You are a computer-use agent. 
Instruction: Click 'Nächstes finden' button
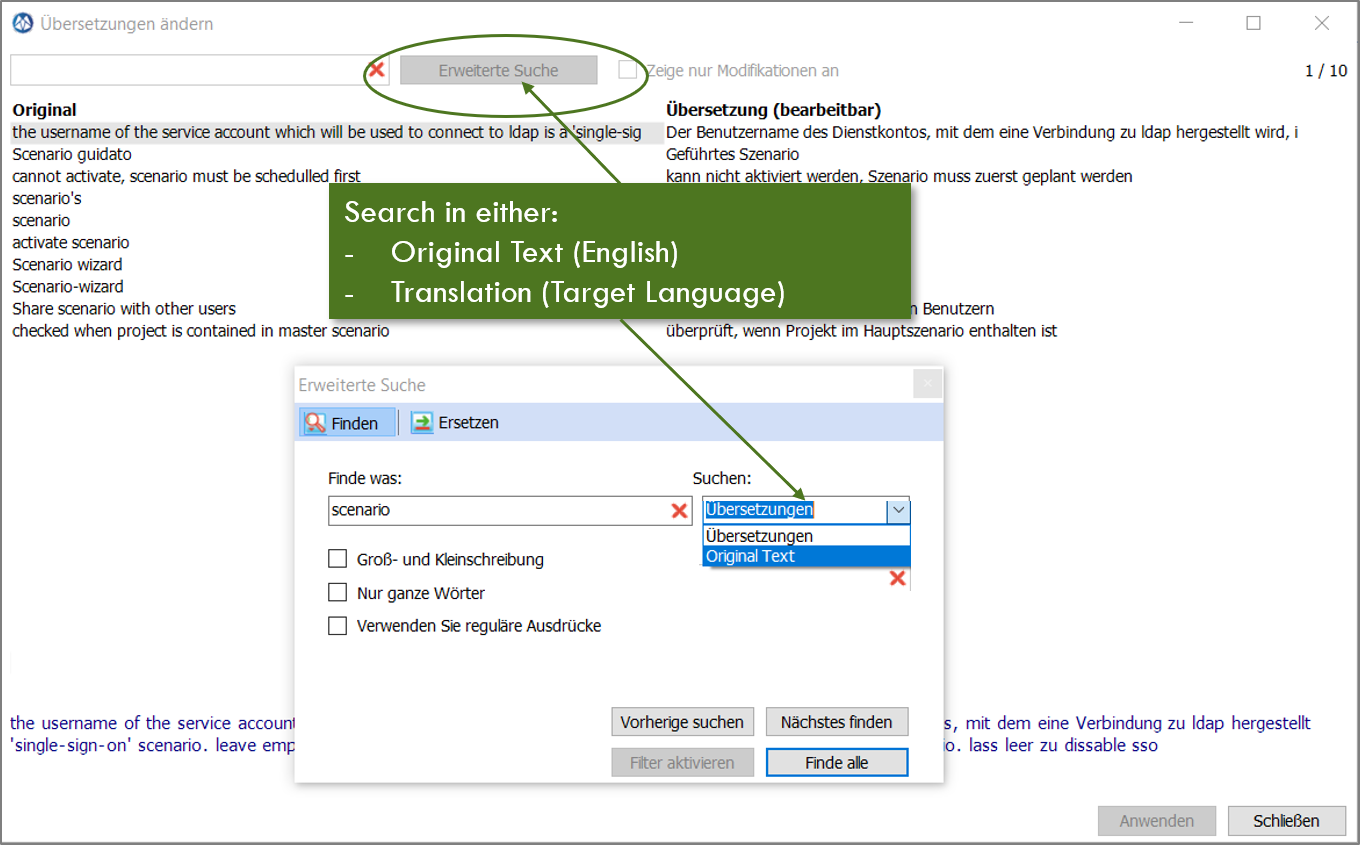837,722
